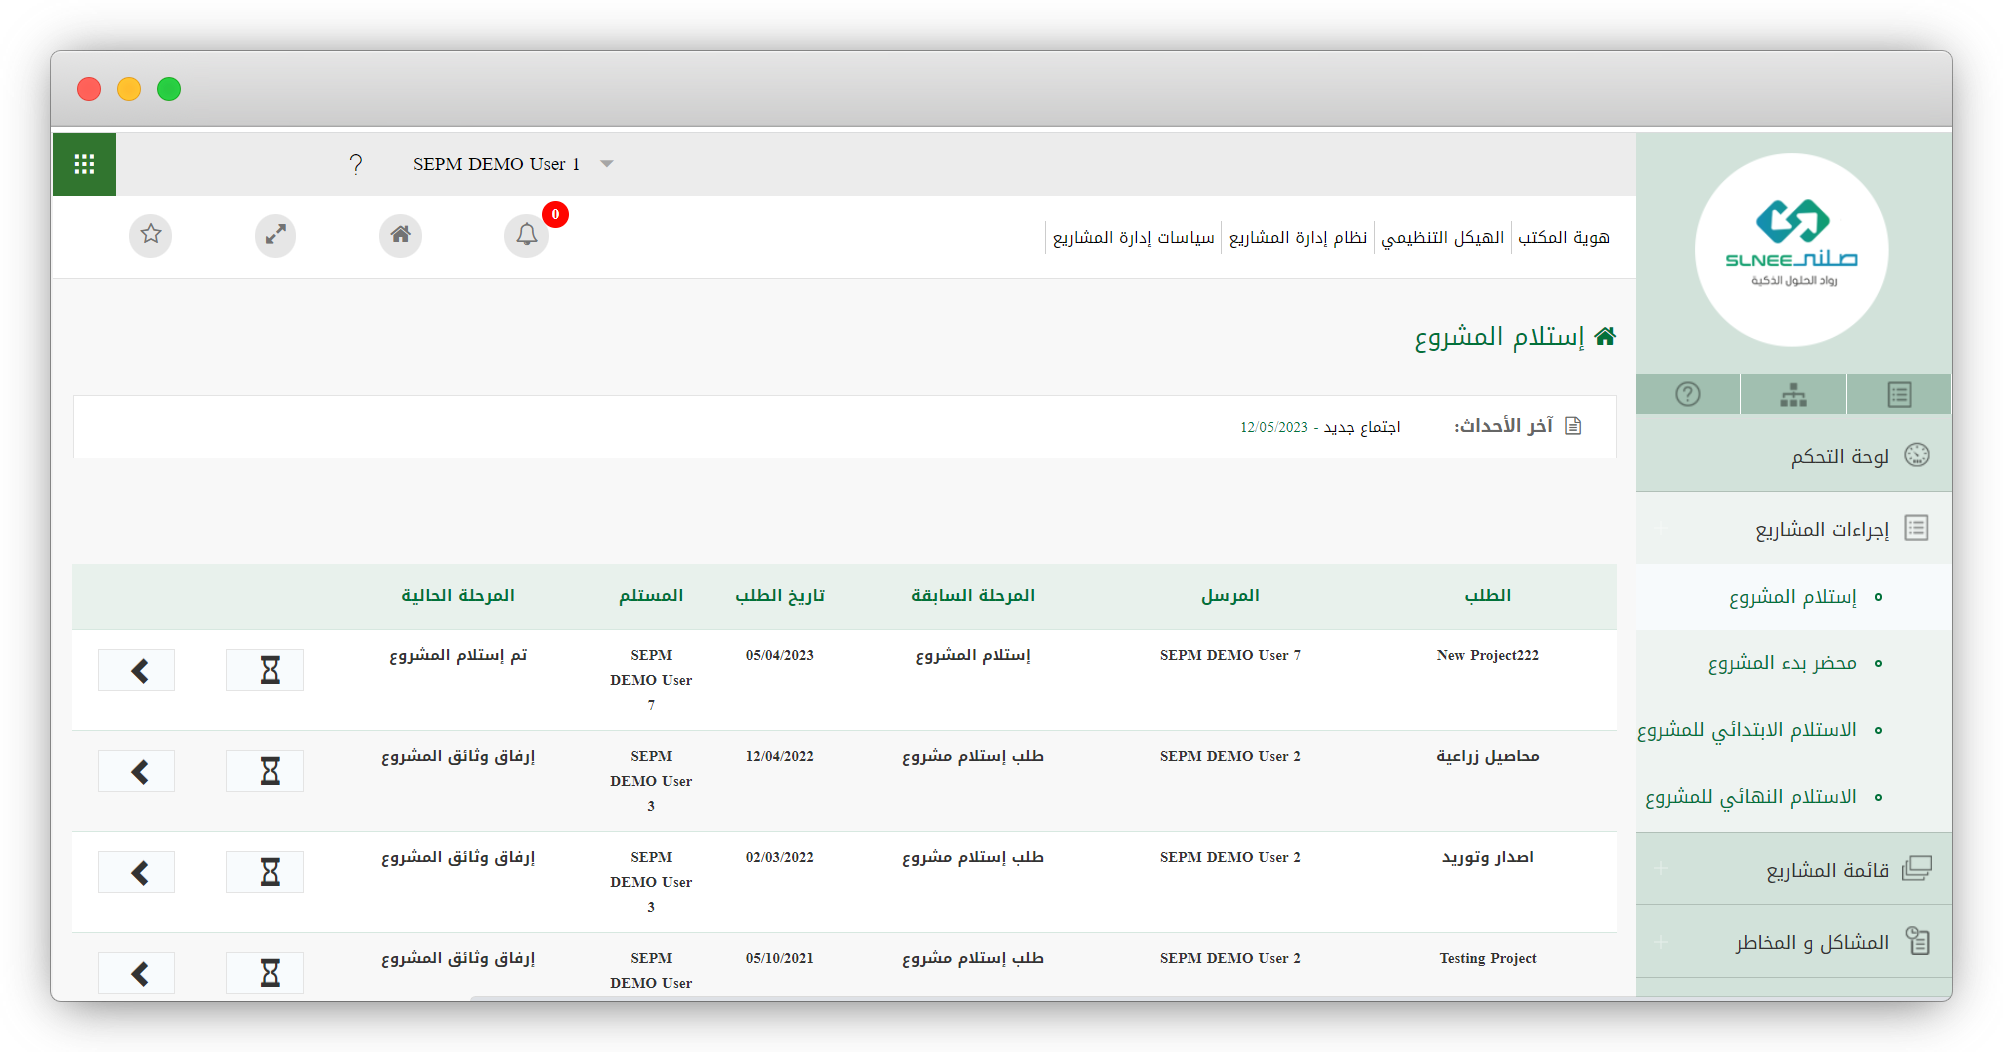Click the Slnee logo image

tap(1791, 249)
